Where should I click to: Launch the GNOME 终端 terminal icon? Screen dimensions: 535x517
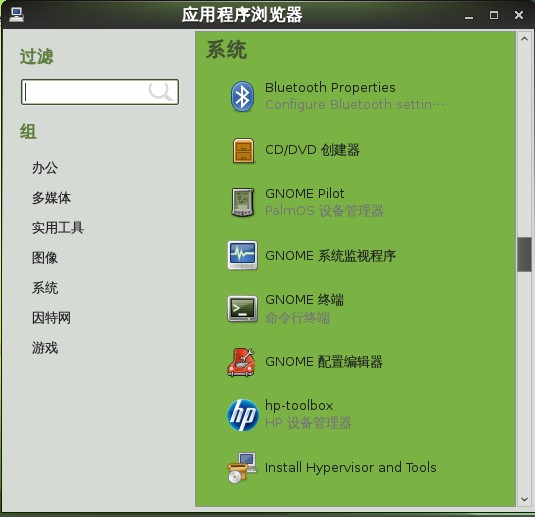(x=243, y=308)
